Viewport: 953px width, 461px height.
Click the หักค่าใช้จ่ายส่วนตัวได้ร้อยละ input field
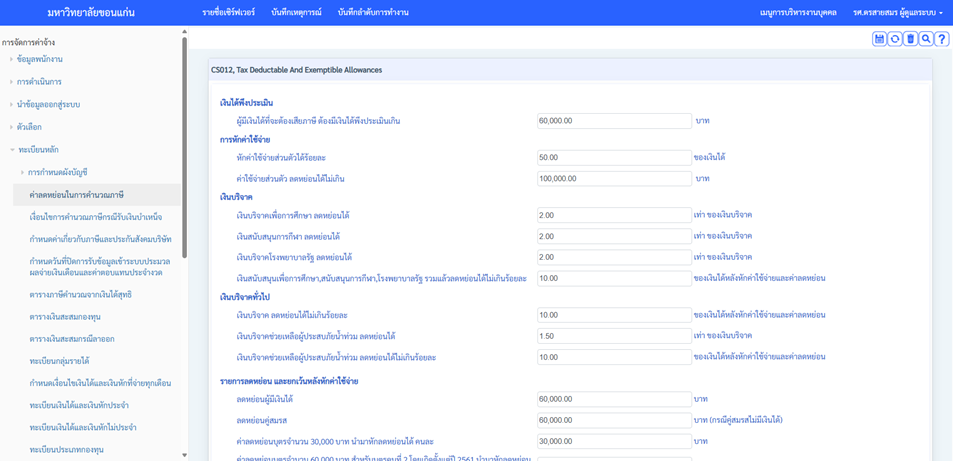[x=614, y=158]
